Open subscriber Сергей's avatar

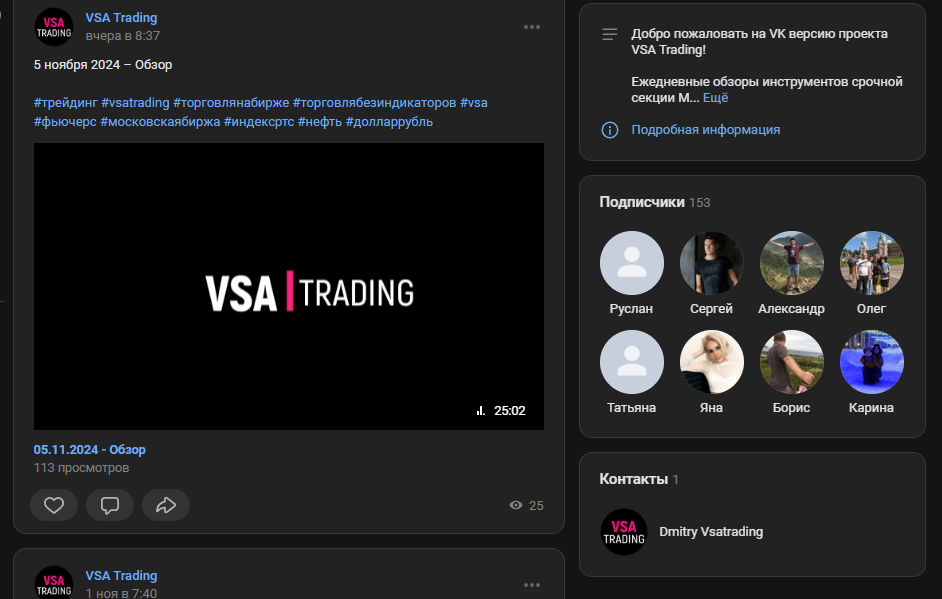(711, 263)
